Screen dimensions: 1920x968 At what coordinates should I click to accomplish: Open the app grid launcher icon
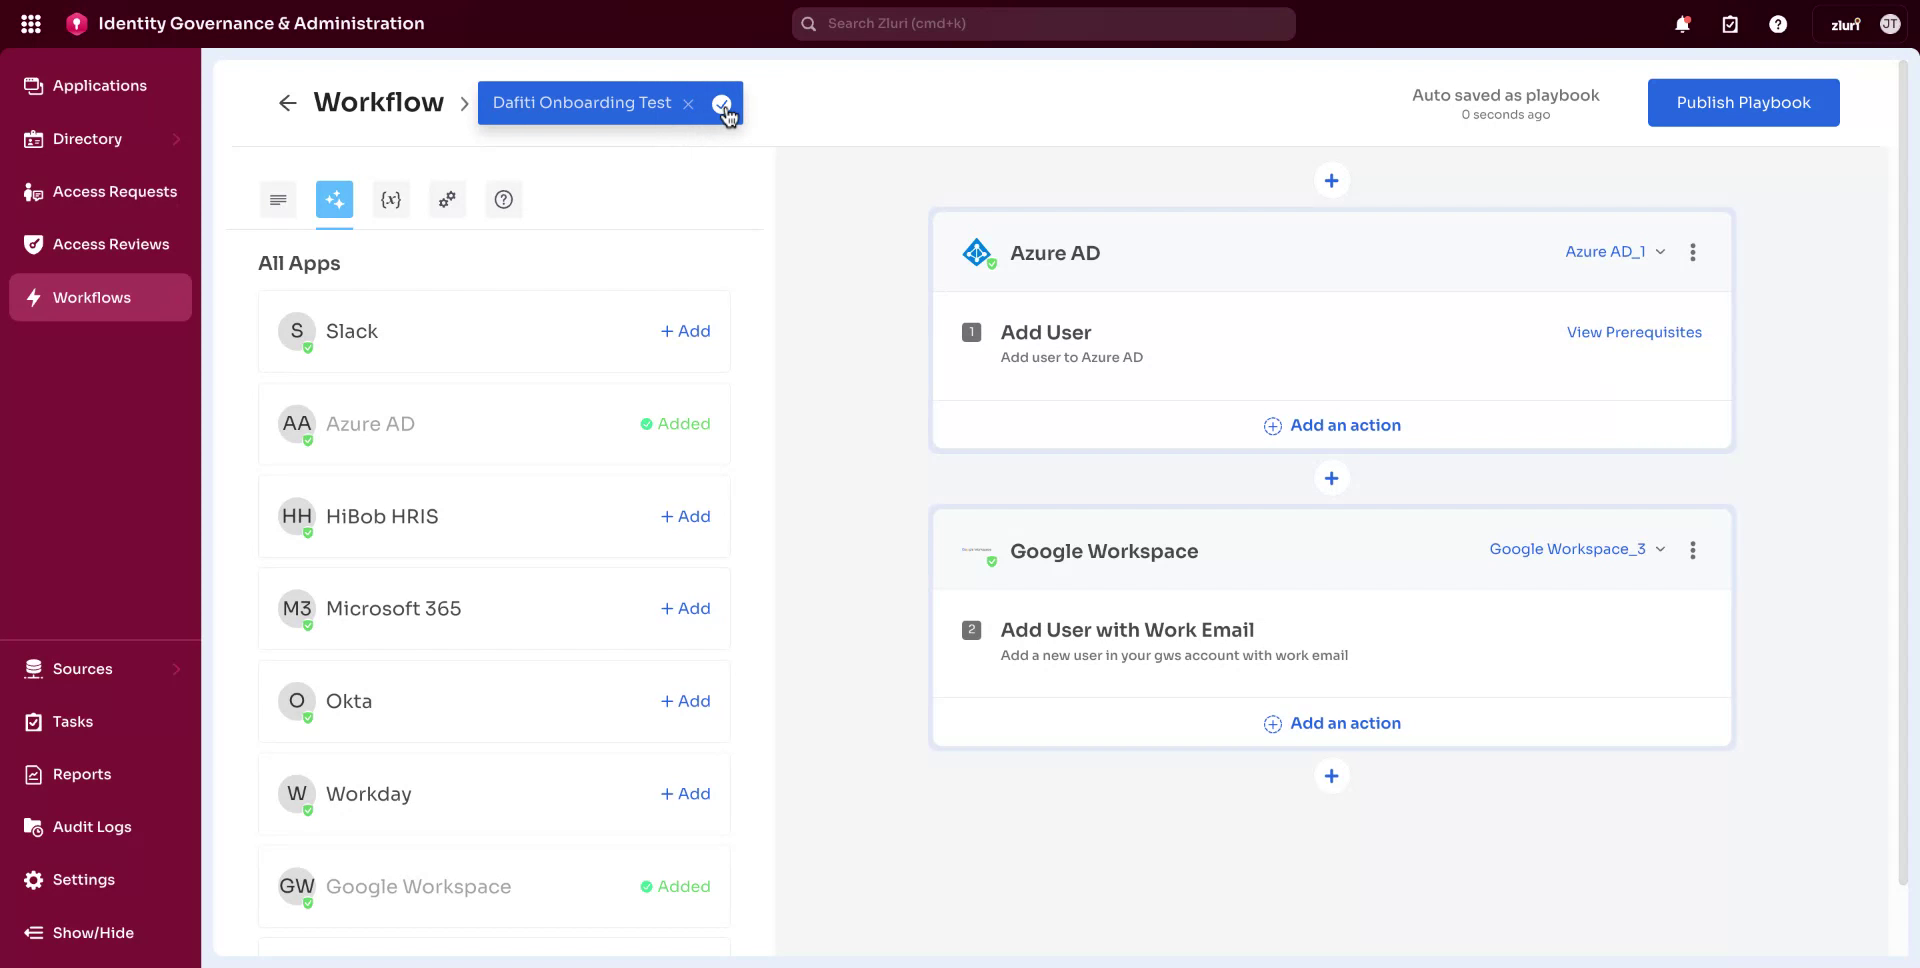pos(31,23)
